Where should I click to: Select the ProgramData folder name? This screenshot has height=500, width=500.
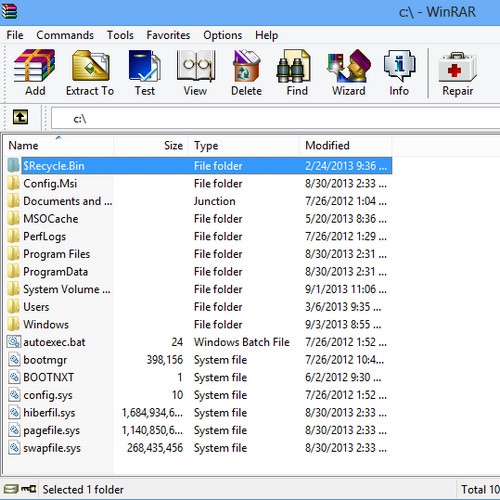coord(55,272)
